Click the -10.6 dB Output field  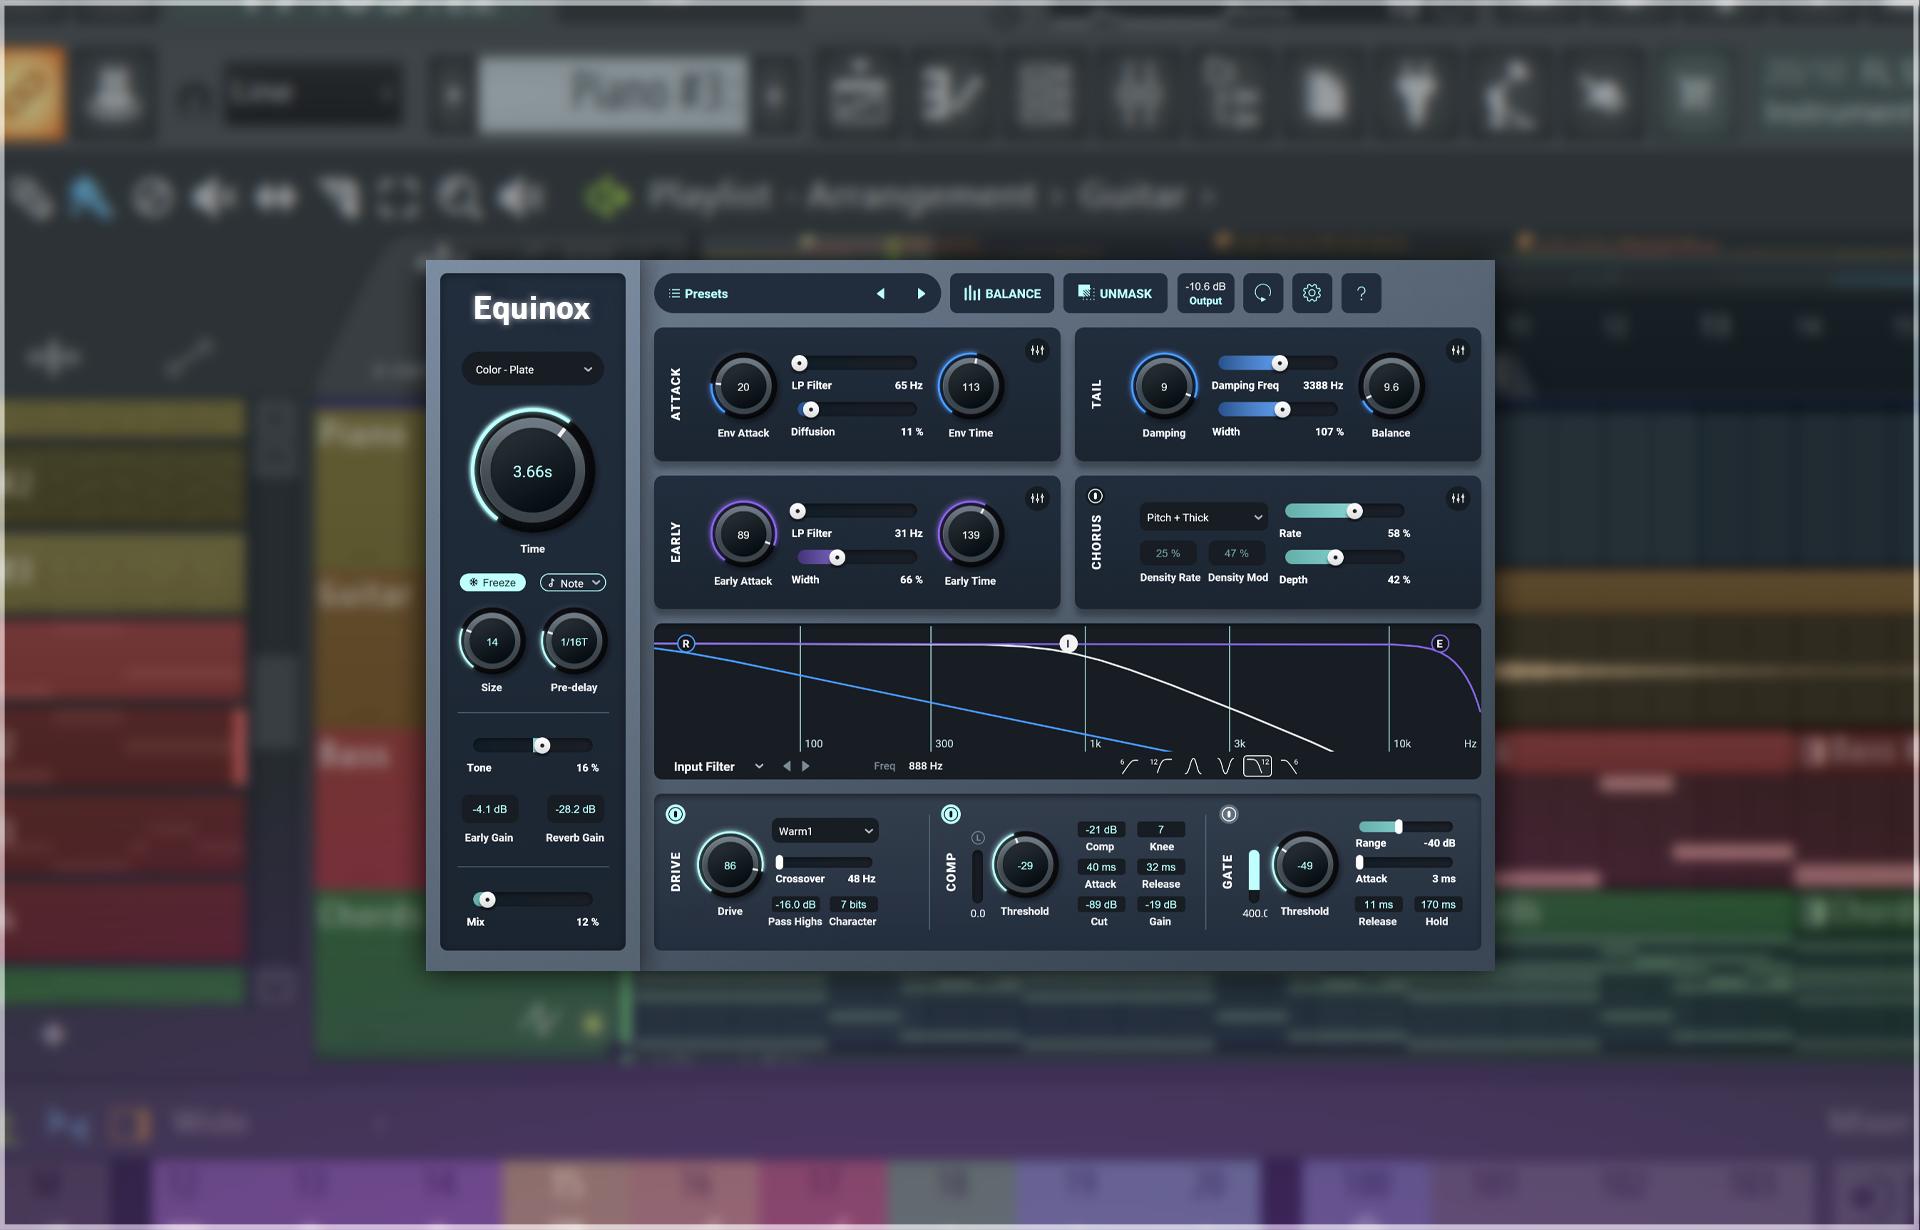coord(1205,293)
